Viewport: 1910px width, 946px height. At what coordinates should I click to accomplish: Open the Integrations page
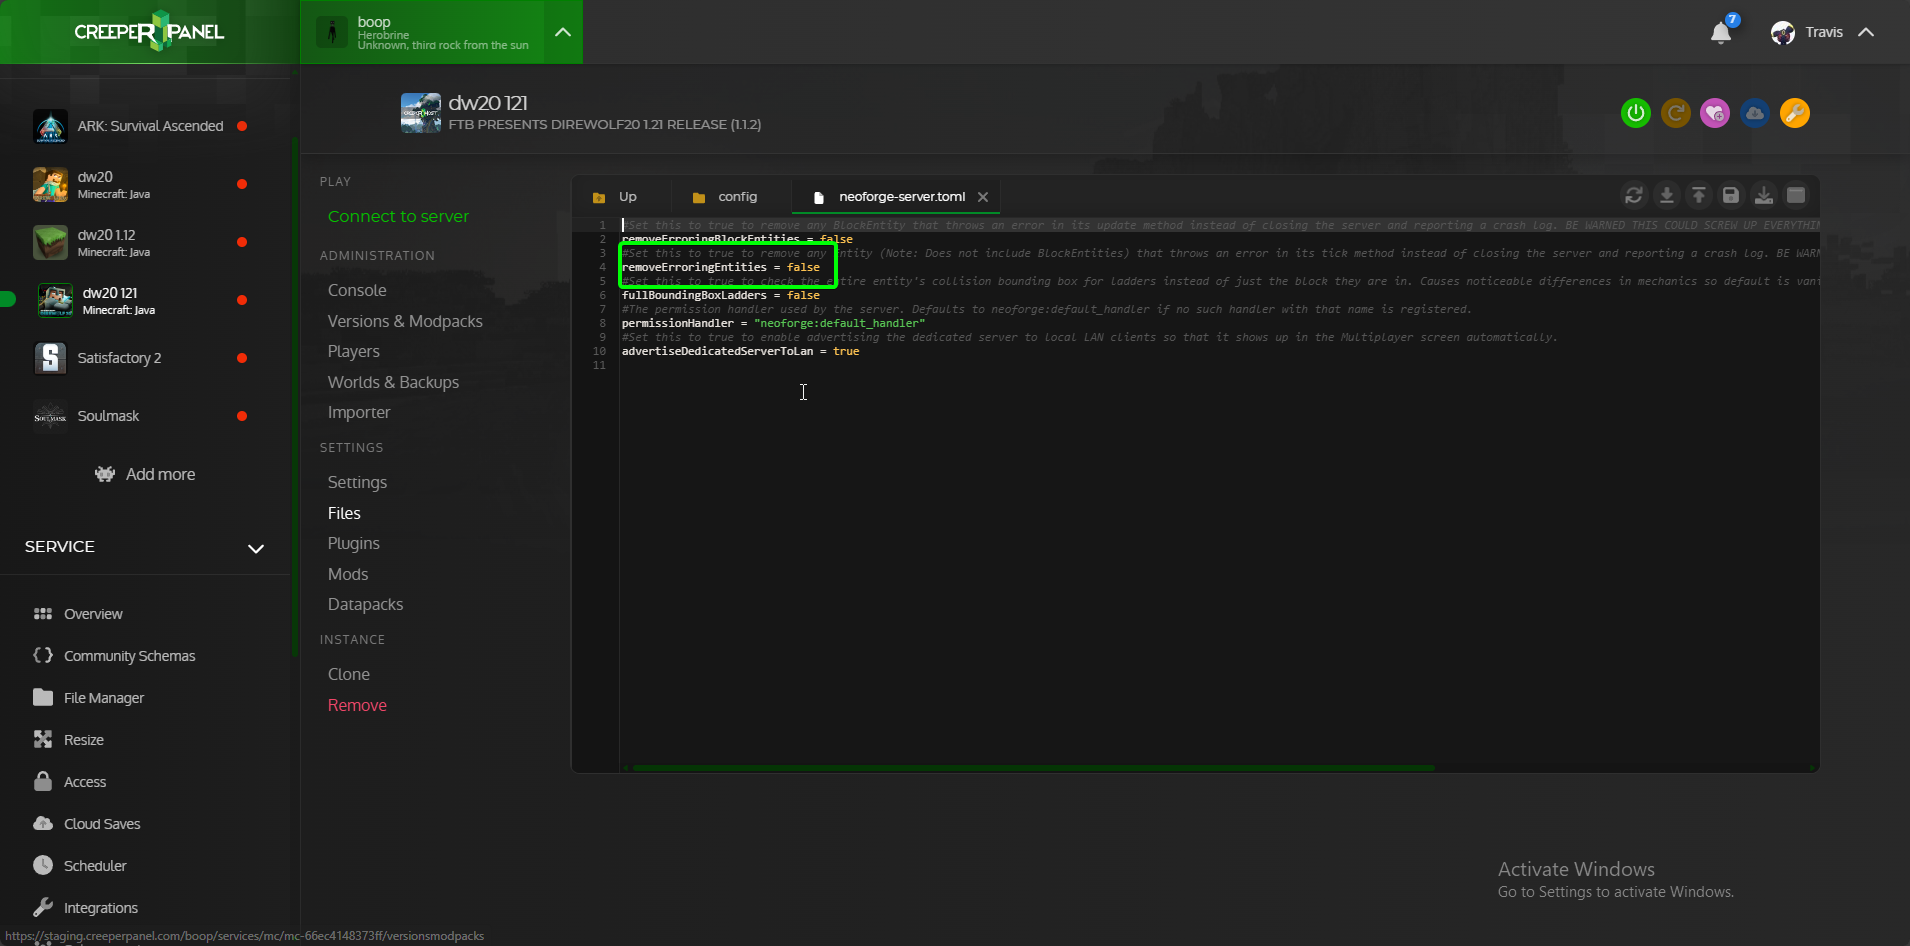[85, 908]
